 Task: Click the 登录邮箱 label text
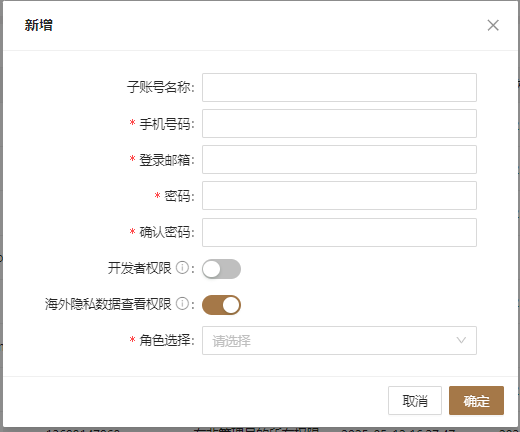point(167,160)
